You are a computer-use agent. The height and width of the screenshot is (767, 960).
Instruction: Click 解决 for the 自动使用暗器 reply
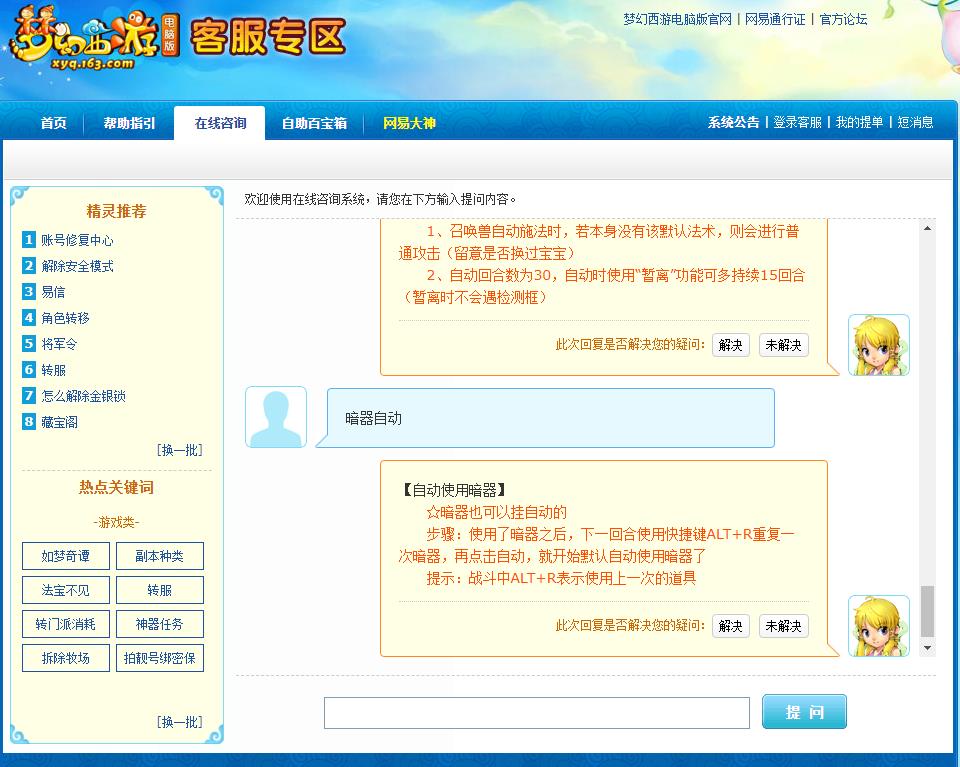click(x=729, y=625)
